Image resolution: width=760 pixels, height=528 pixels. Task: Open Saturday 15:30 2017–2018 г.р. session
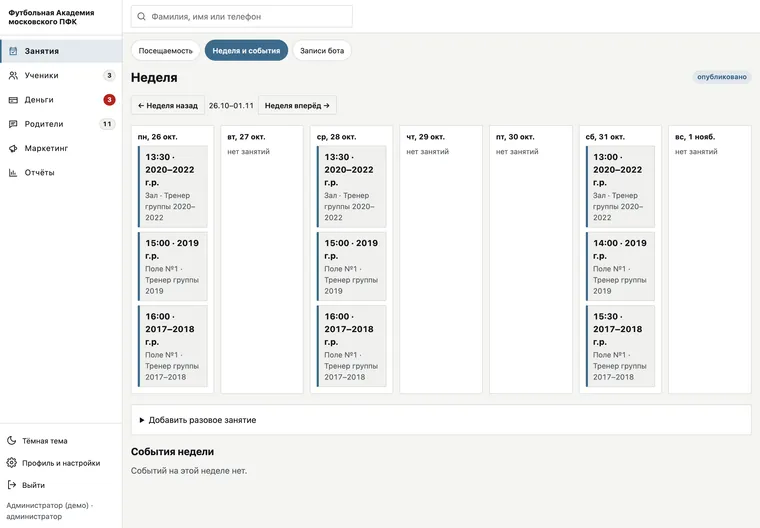(620, 346)
